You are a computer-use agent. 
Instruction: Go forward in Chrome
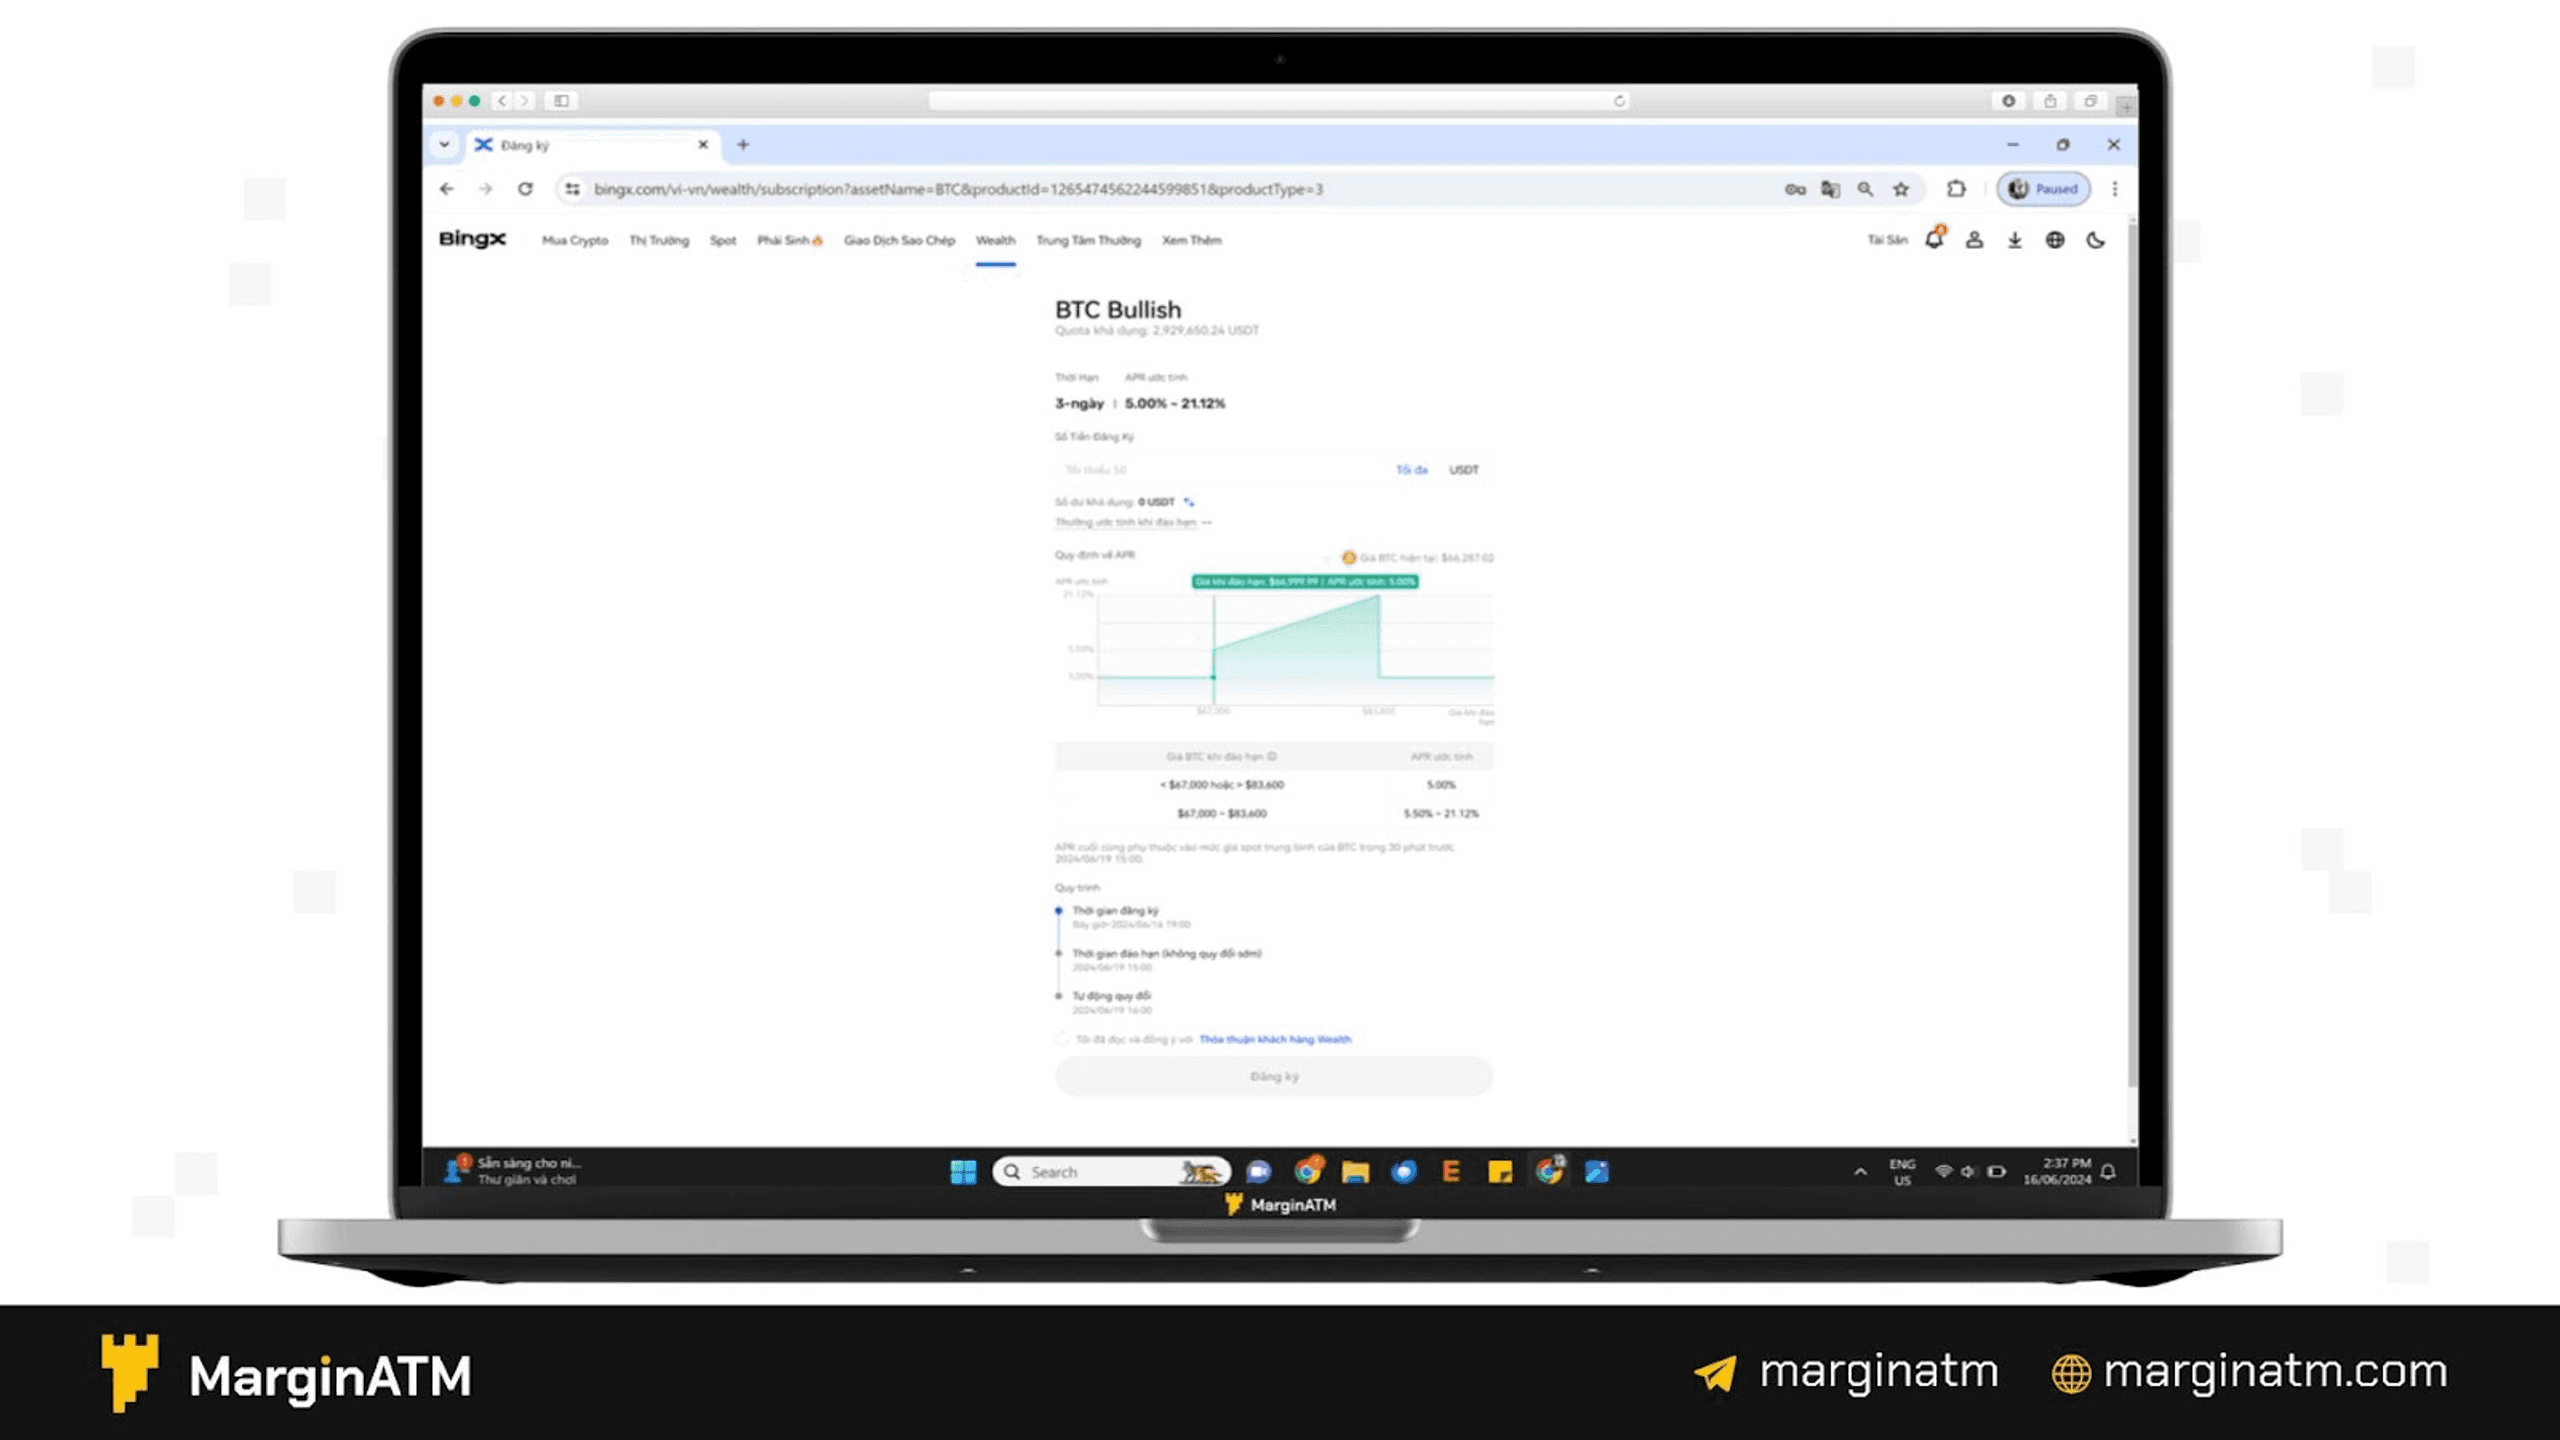pos(486,189)
